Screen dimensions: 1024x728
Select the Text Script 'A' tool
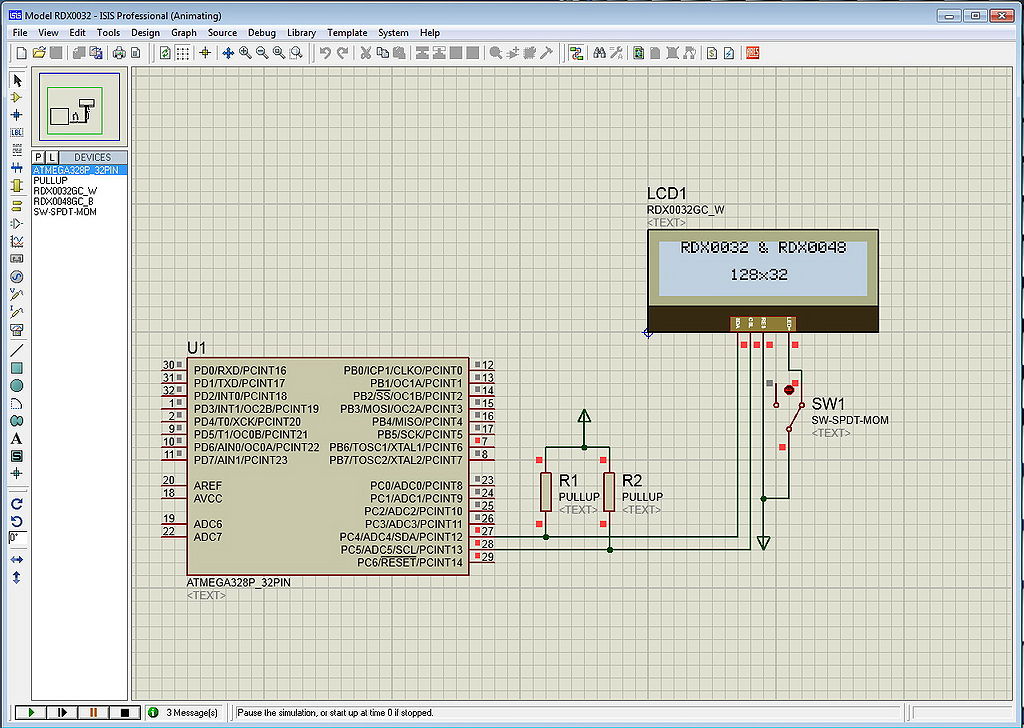point(17,439)
